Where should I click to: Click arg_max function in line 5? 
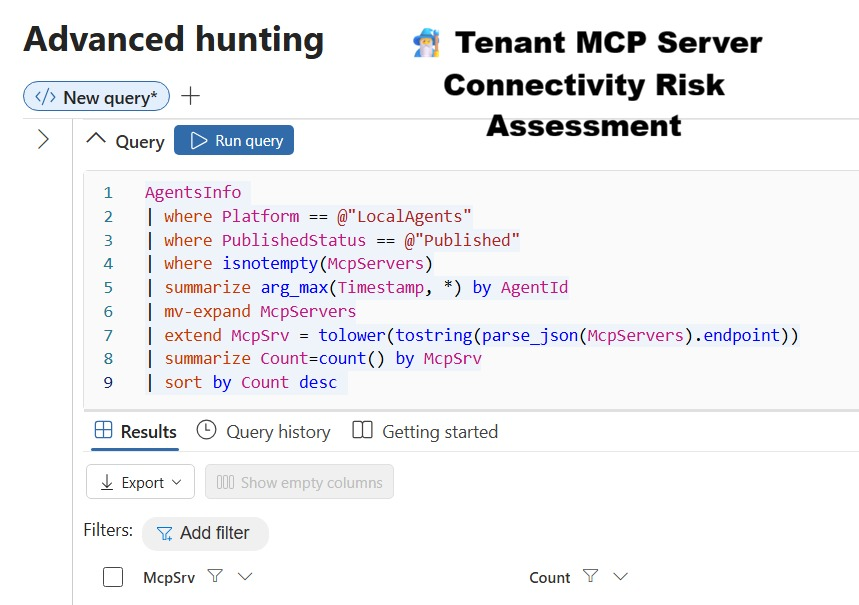point(294,288)
